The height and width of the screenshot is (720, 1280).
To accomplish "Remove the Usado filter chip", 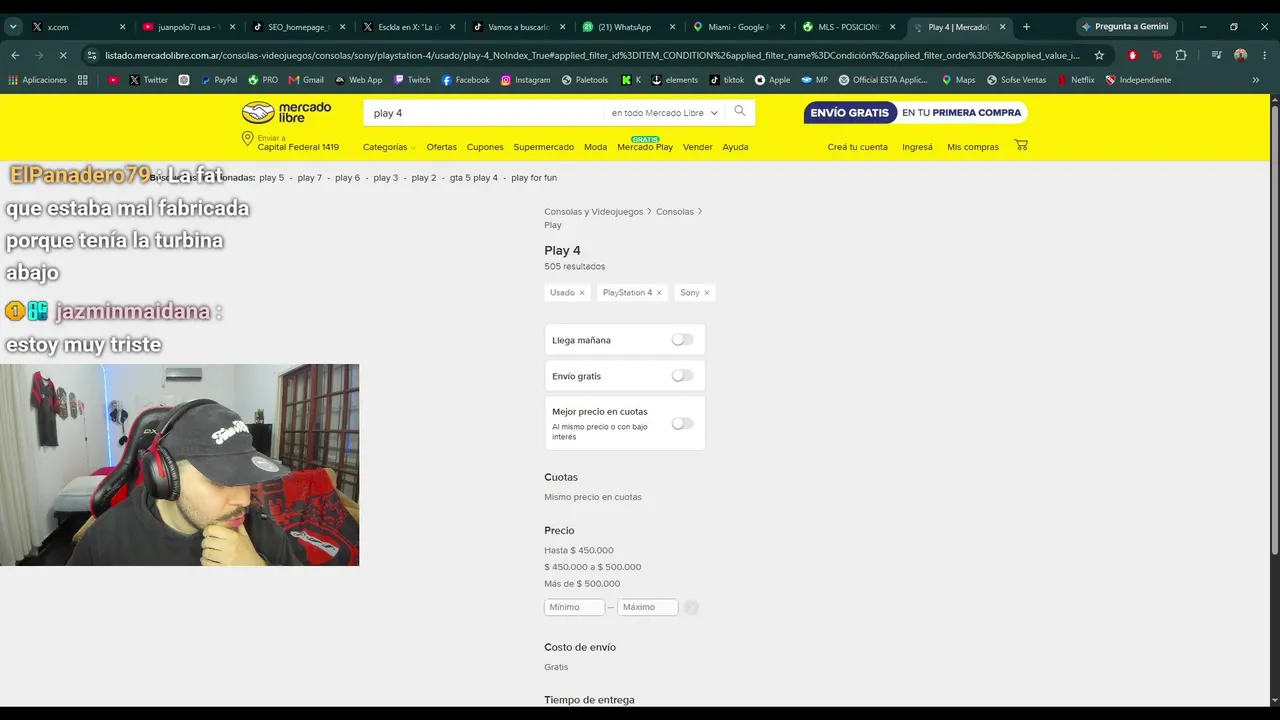I will pos(582,293).
